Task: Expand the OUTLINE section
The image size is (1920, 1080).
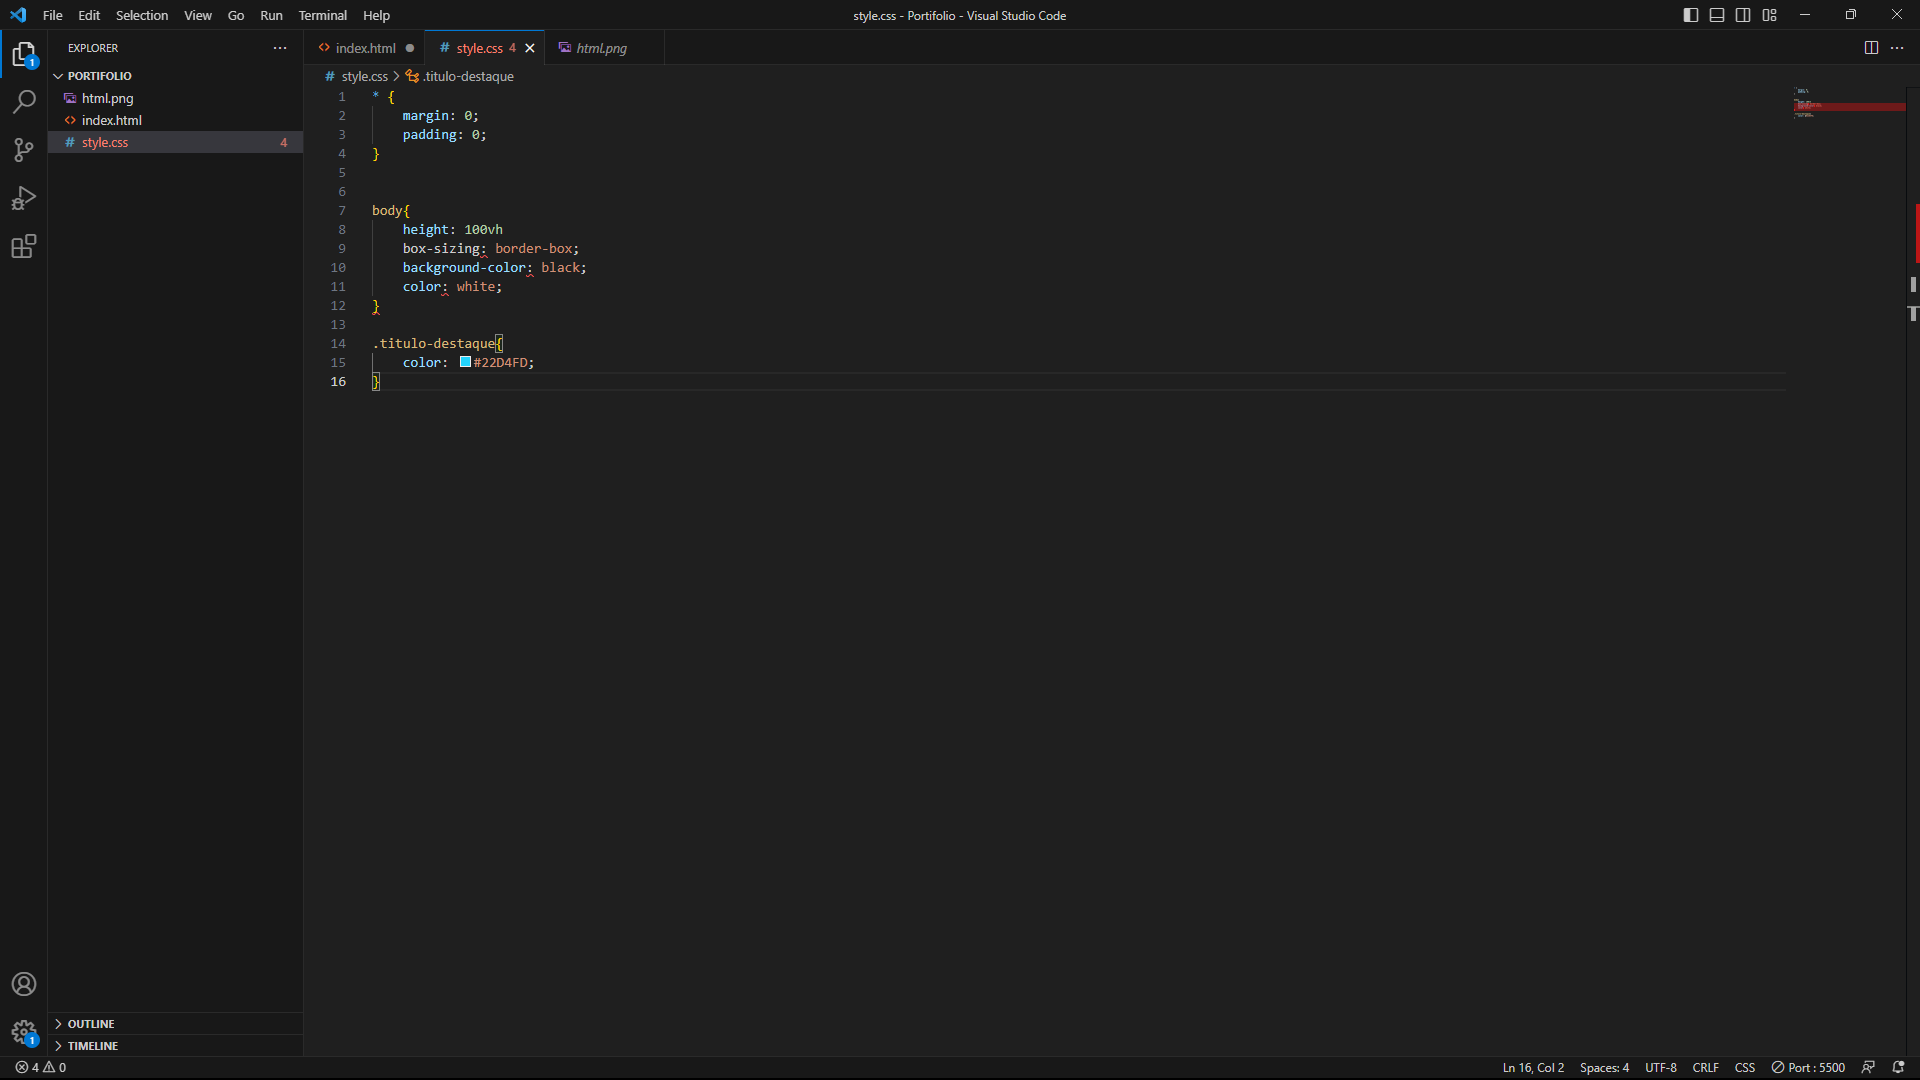Action: click(x=175, y=1024)
